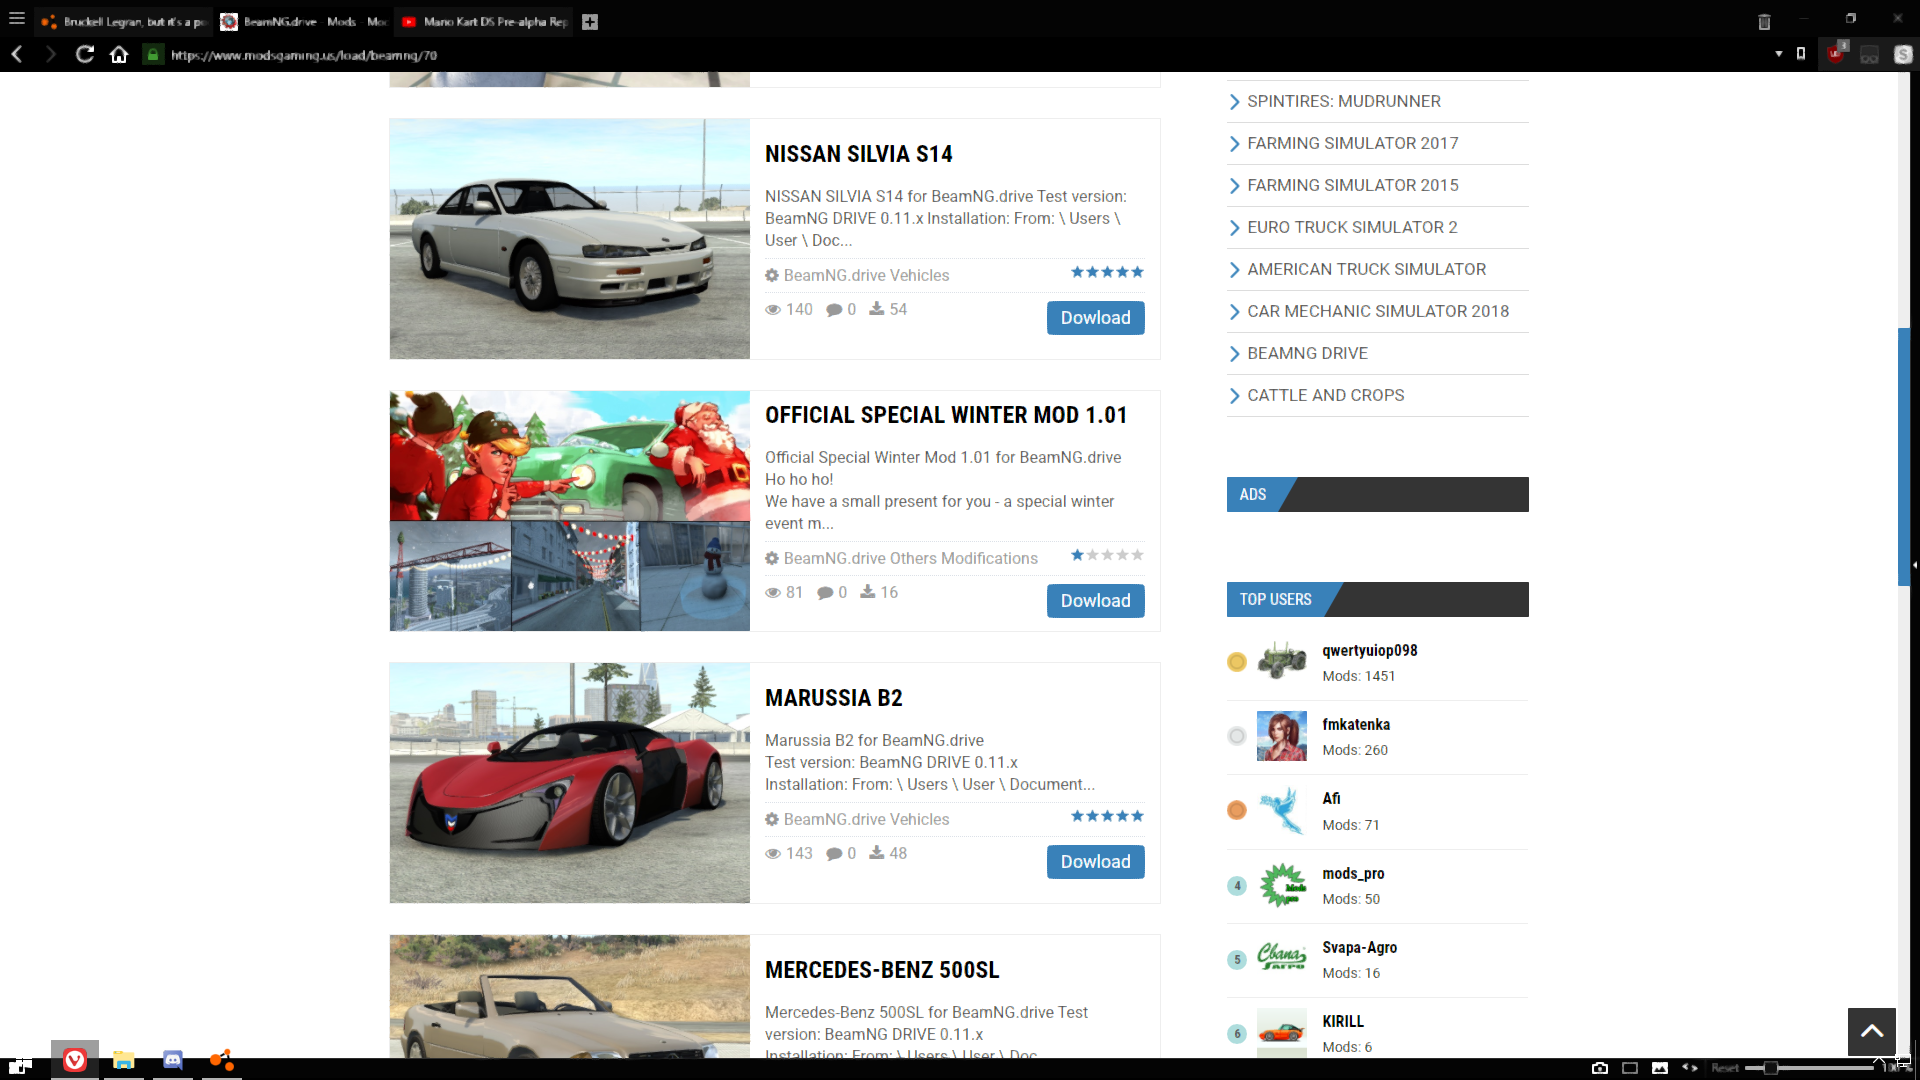Switch to Mario Kart DS Pre-alpha YouTube tab
Screen dimensions: 1920x1080
tap(484, 22)
